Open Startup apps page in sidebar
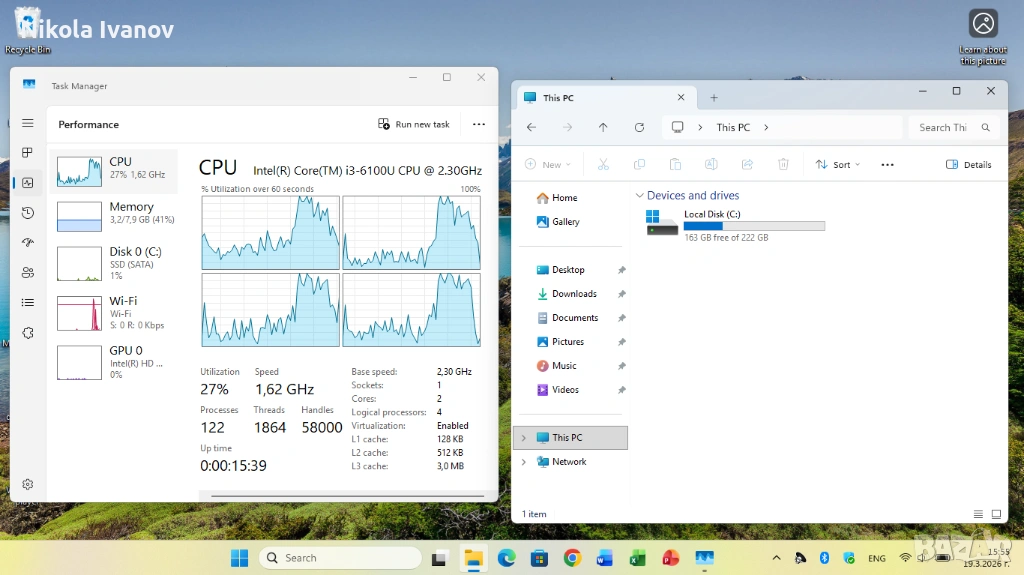Image resolution: width=1024 pixels, height=575 pixels. (28, 243)
